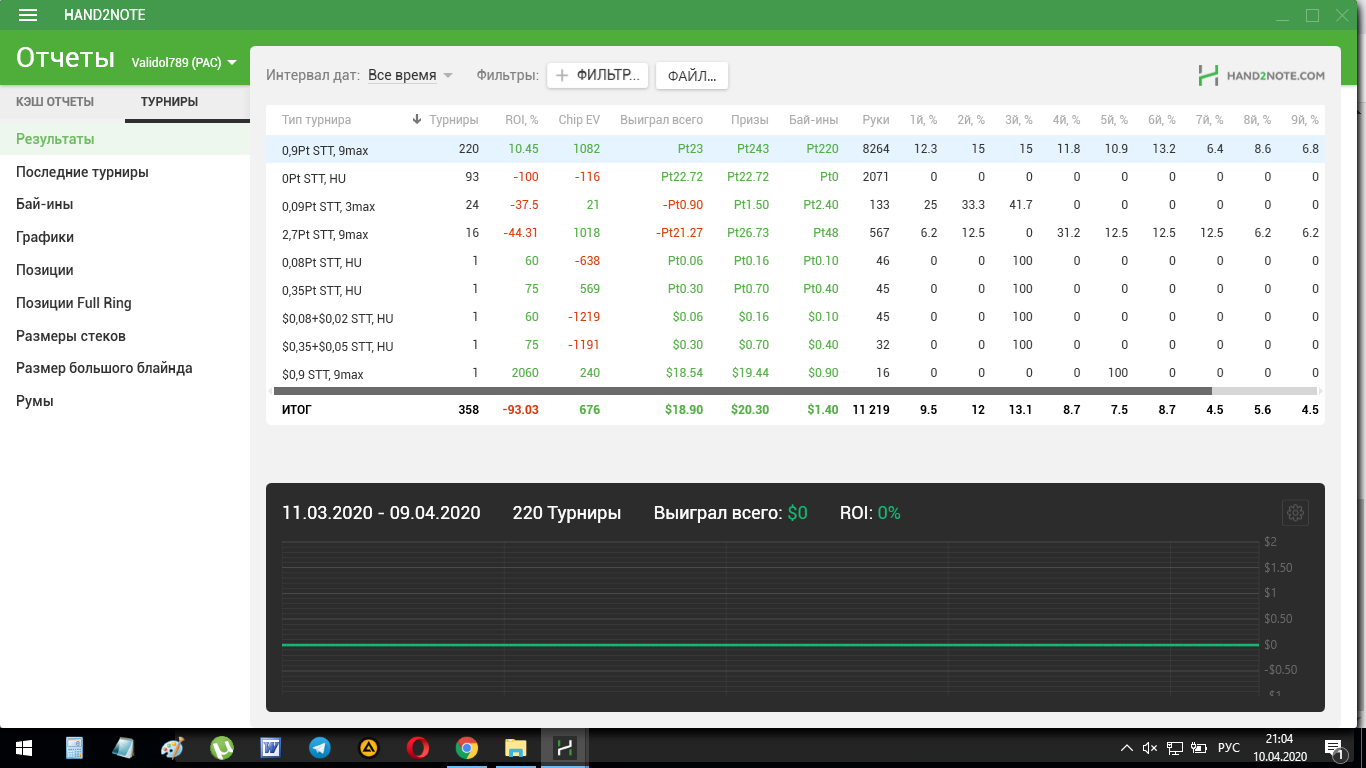Open chart settings gear icon
Screen dimensions: 1366x768
click(x=1296, y=513)
